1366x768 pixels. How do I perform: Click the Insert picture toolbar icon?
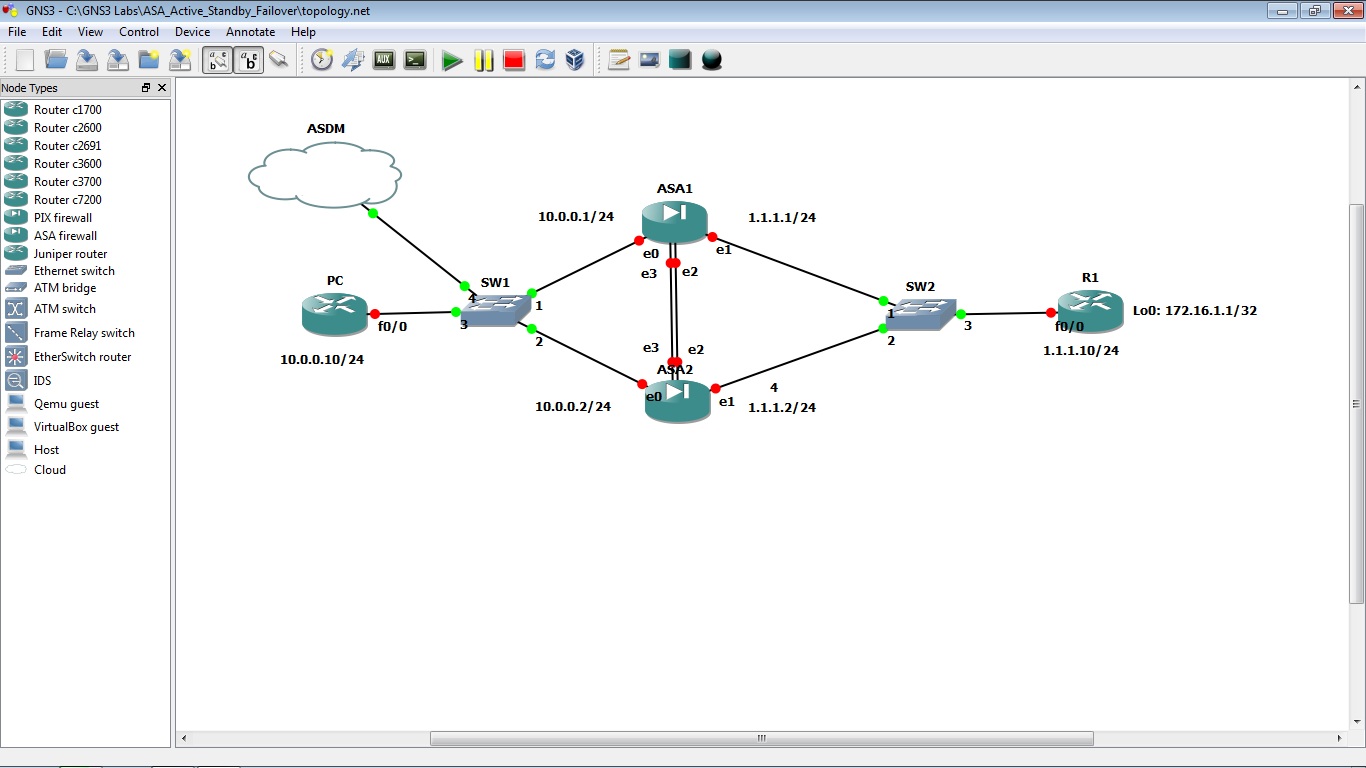650,59
